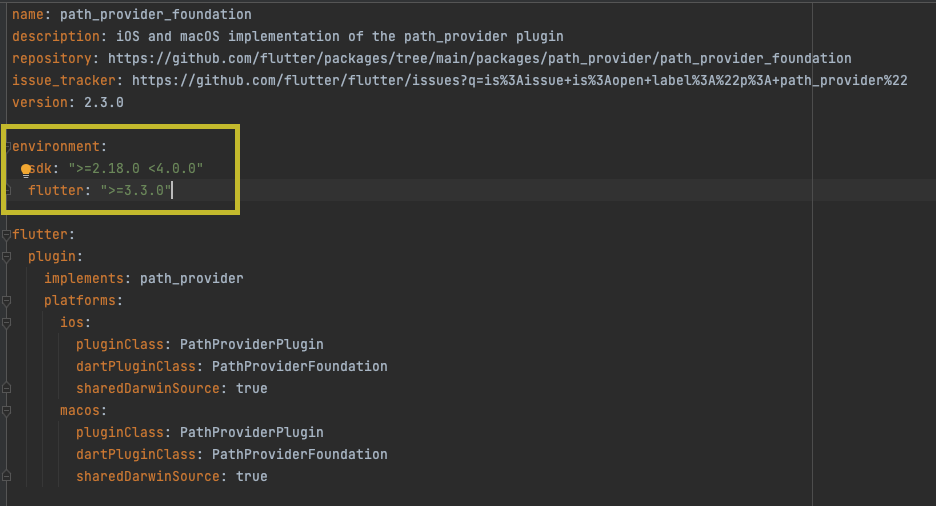
Task: Click PathProviderPlugin value under ios
Action: tap(251, 345)
